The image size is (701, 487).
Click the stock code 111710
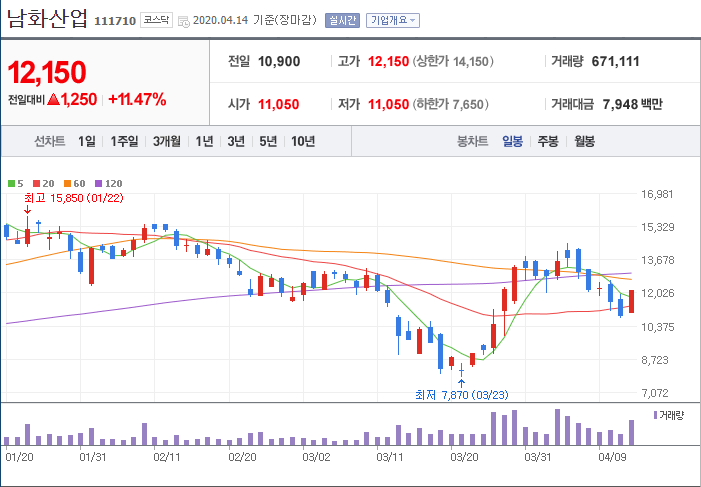pos(115,21)
